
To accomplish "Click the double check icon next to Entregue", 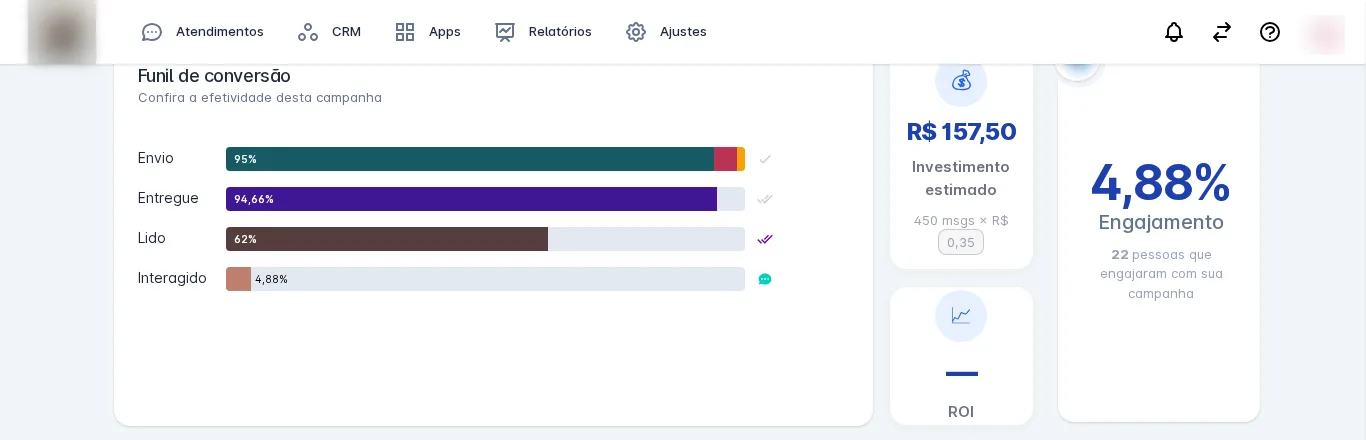I will tap(765, 199).
